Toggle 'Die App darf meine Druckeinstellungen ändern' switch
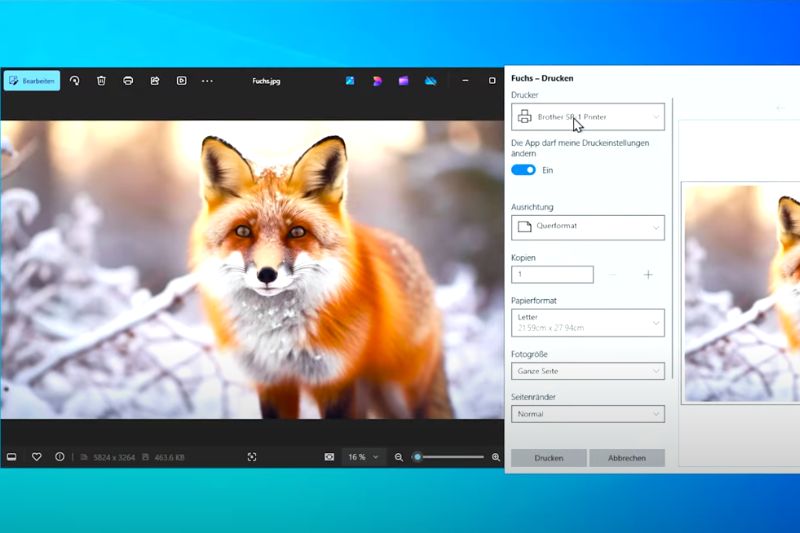Image resolution: width=800 pixels, height=533 pixels. pos(523,170)
